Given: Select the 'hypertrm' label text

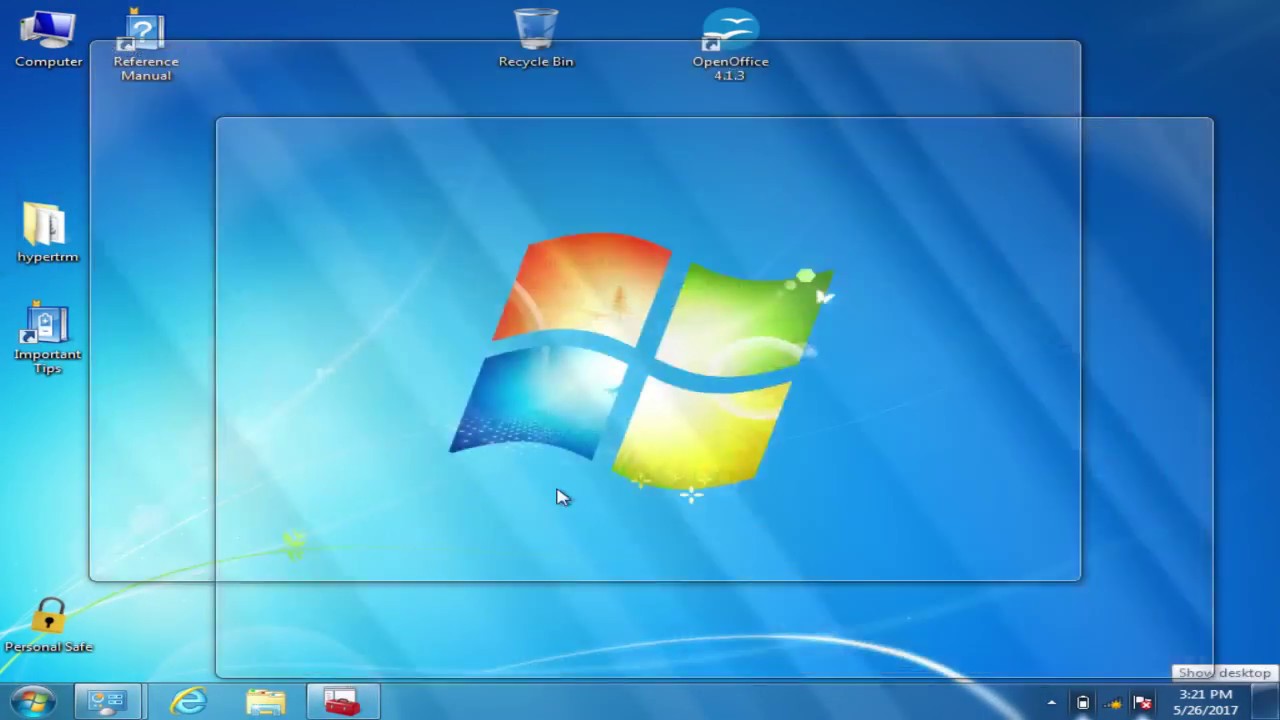Looking at the screenshot, I should click(x=47, y=257).
